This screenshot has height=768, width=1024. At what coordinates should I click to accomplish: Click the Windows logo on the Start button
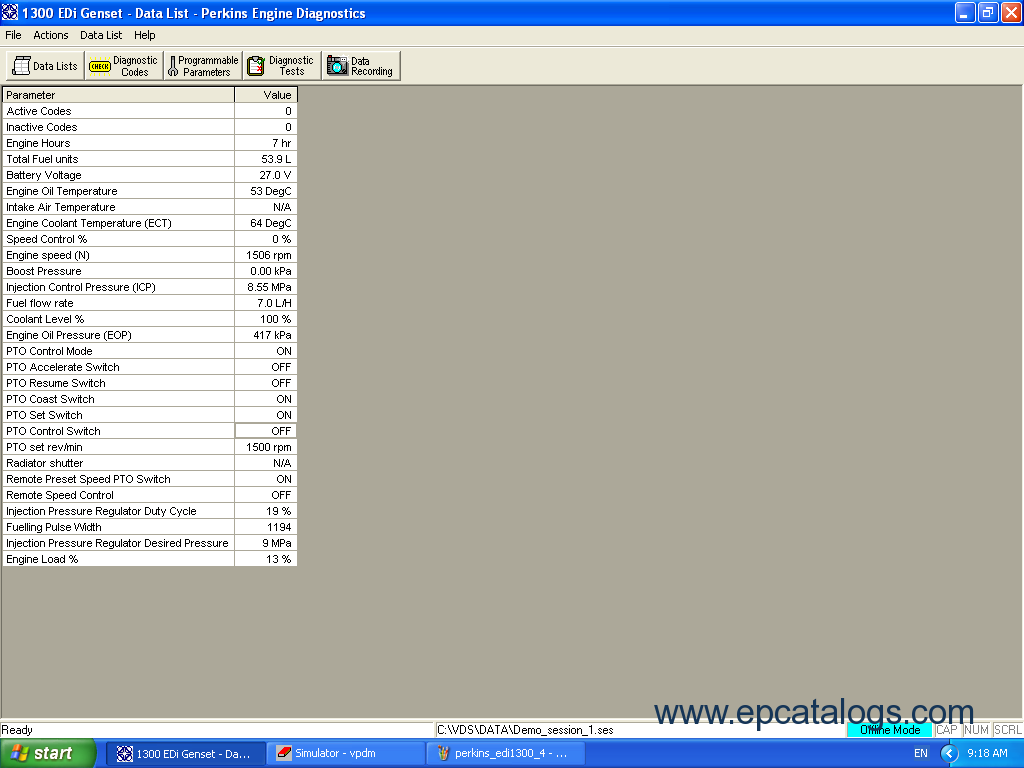pyautogui.click(x=20, y=753)
